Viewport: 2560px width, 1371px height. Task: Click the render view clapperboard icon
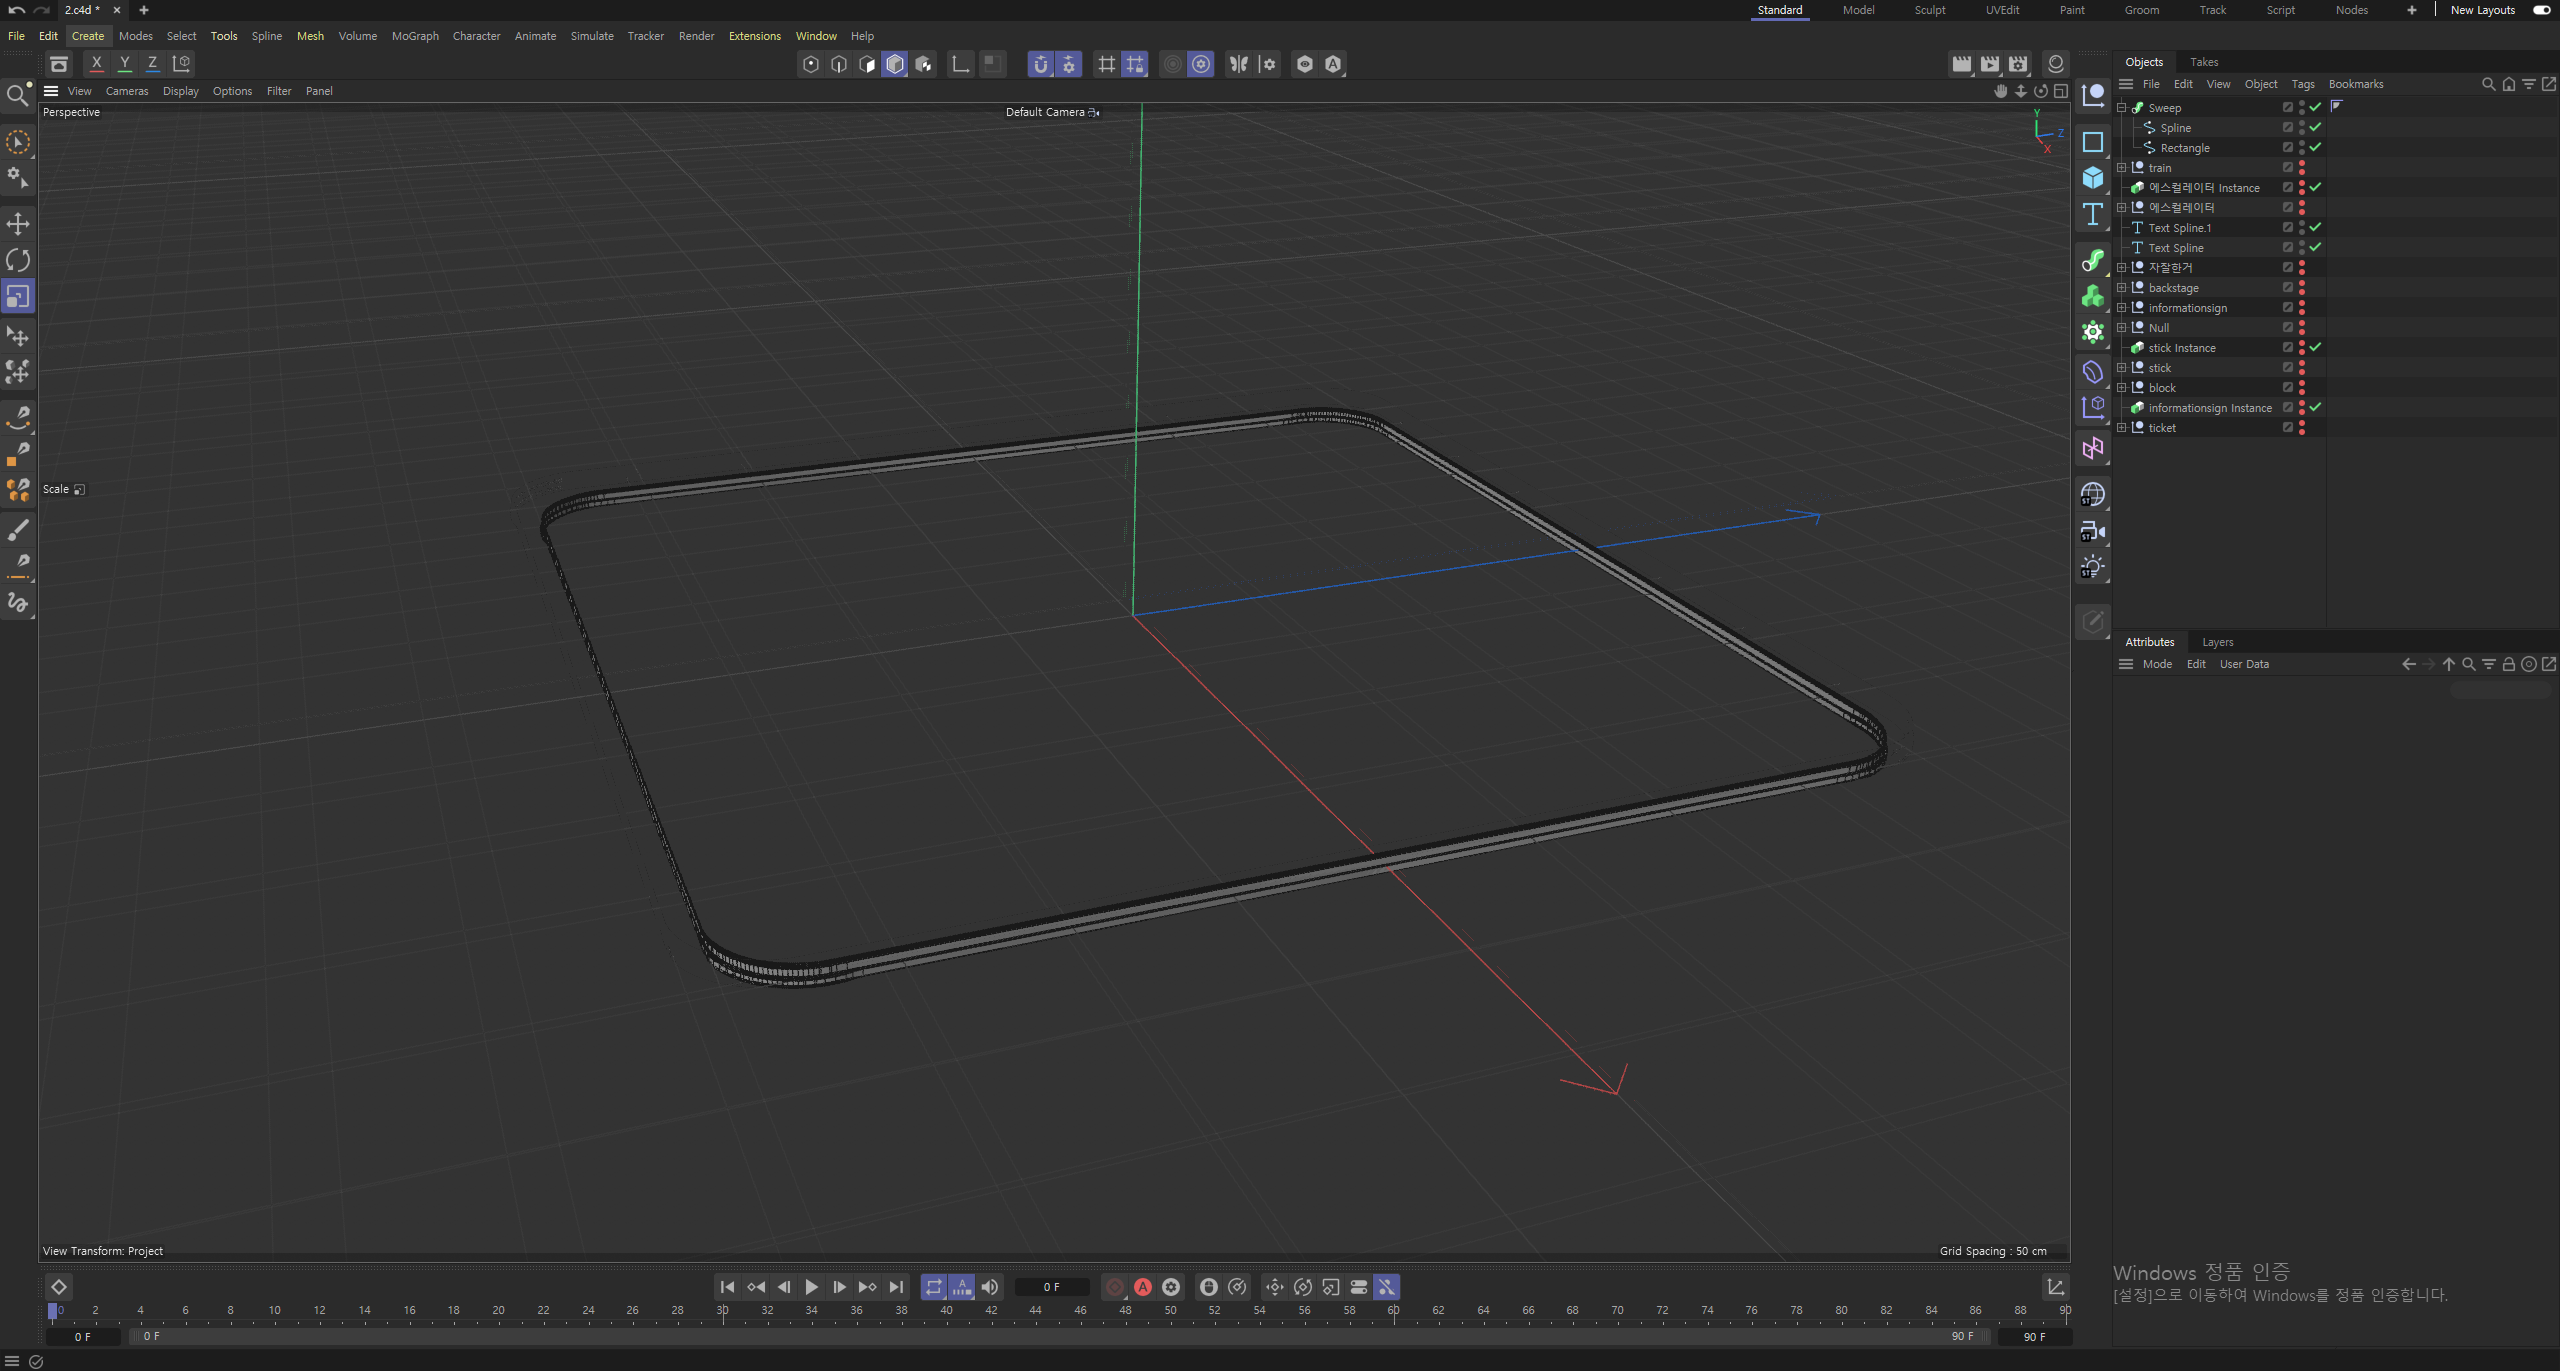[x=1962, y=64]
